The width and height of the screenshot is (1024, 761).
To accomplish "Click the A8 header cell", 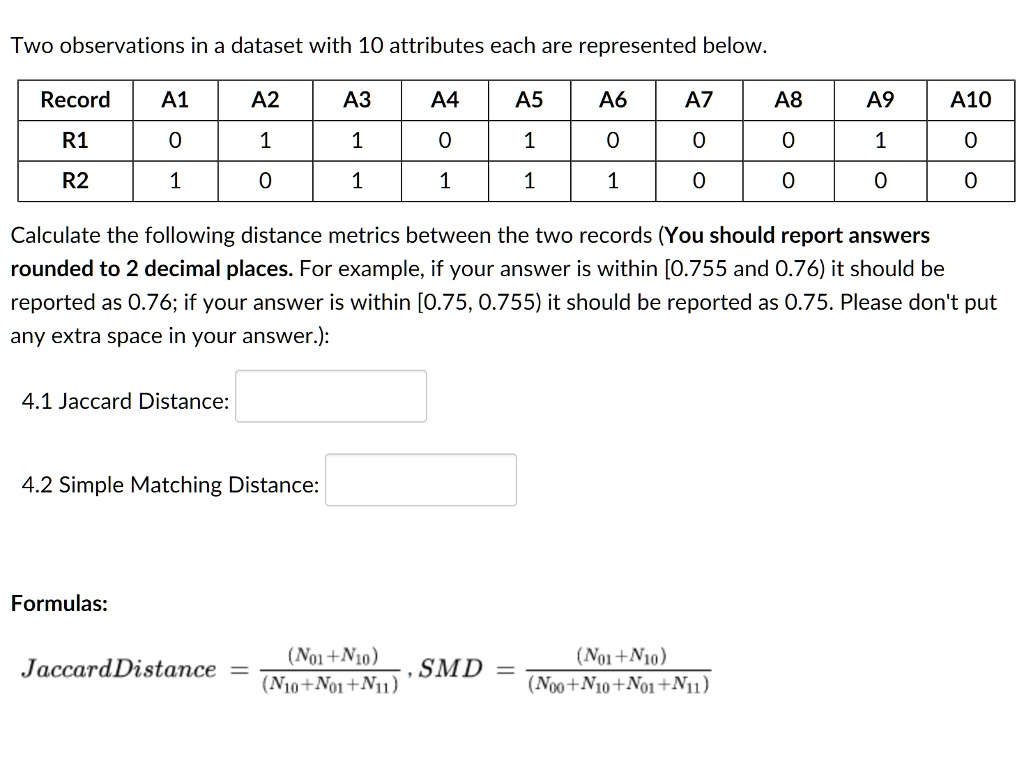I will (x=788, y=99).
